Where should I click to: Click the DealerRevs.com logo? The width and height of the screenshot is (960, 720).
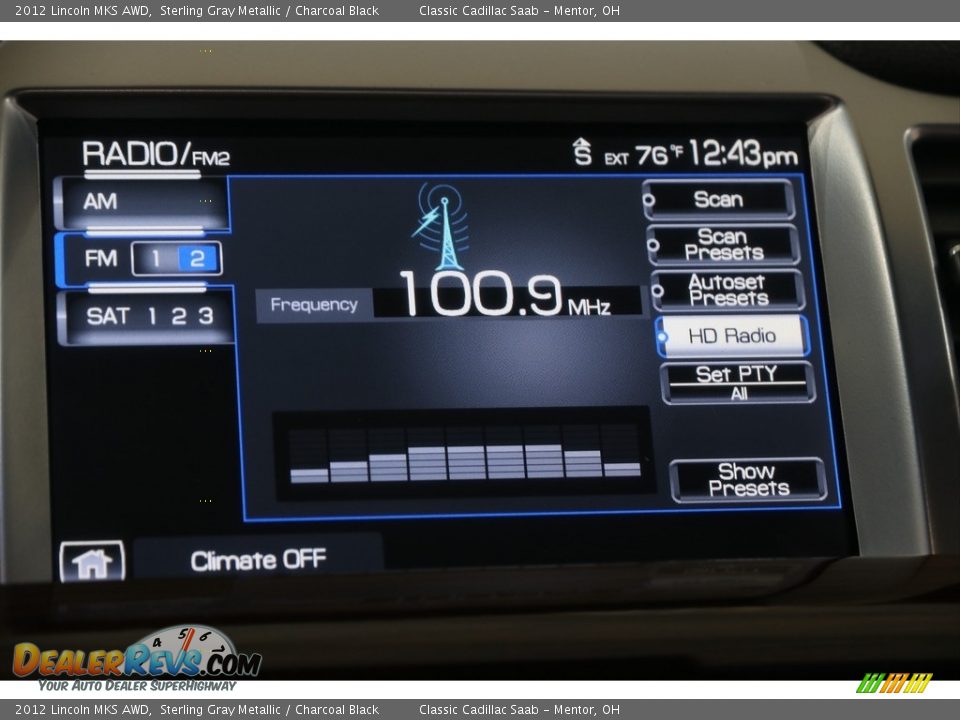137,658
